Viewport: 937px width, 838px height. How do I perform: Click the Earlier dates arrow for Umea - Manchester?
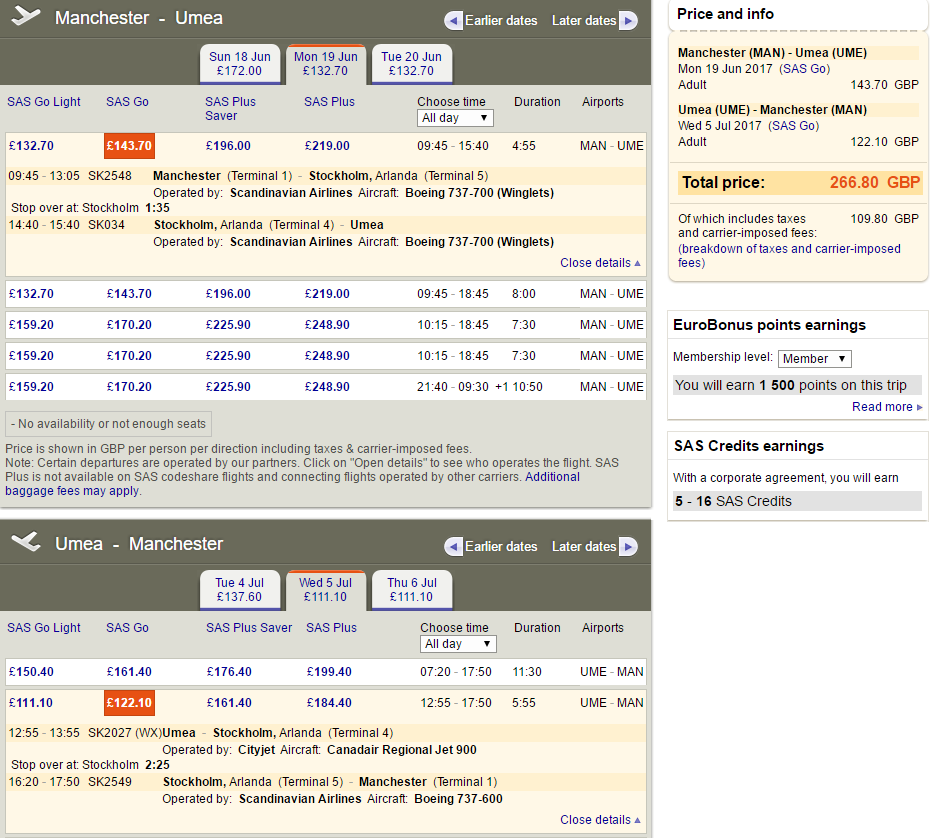click(454, 547)
